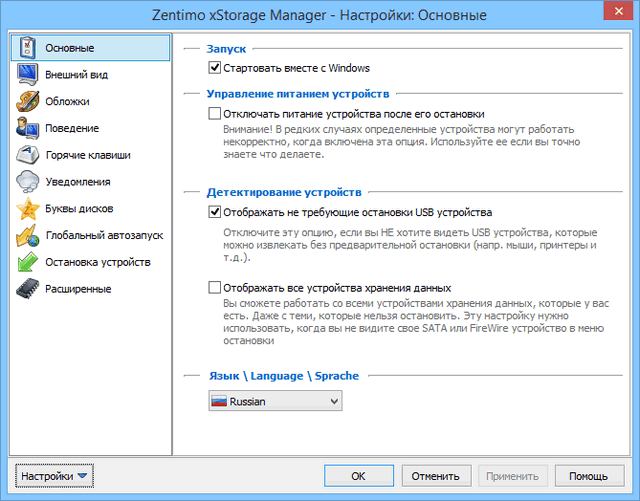This screenshot has width=640, height=501.
Task: Click the green arrow Остановка устройств icon
Action: point(27,263)
